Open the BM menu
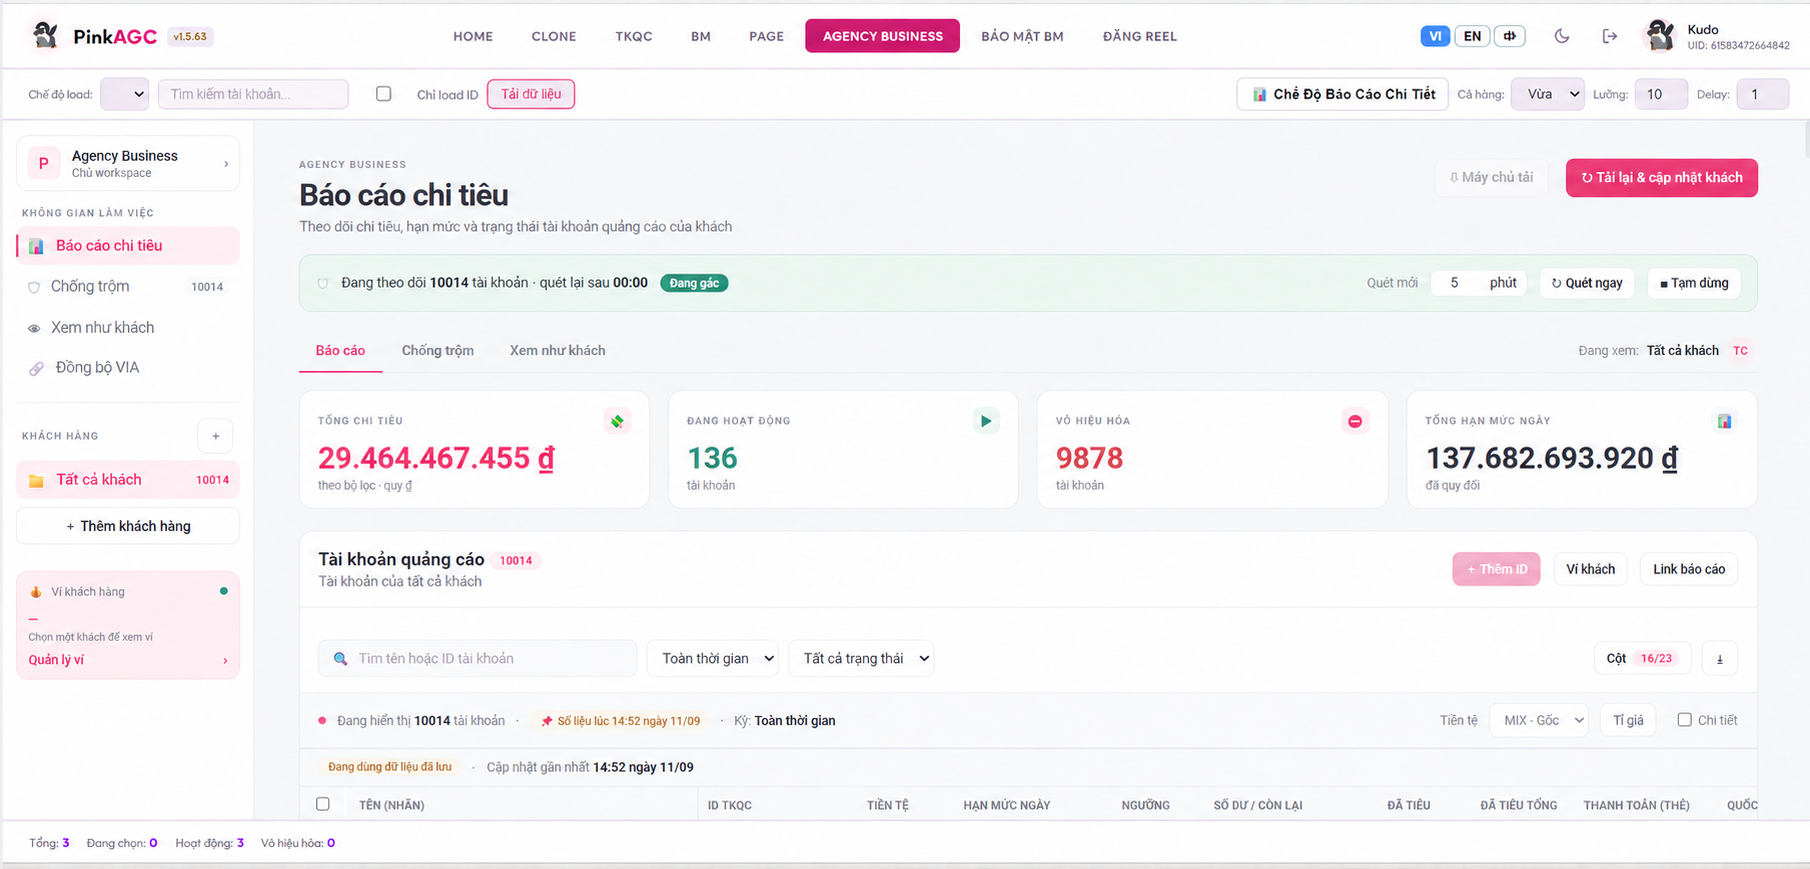 tap(701, 36)
